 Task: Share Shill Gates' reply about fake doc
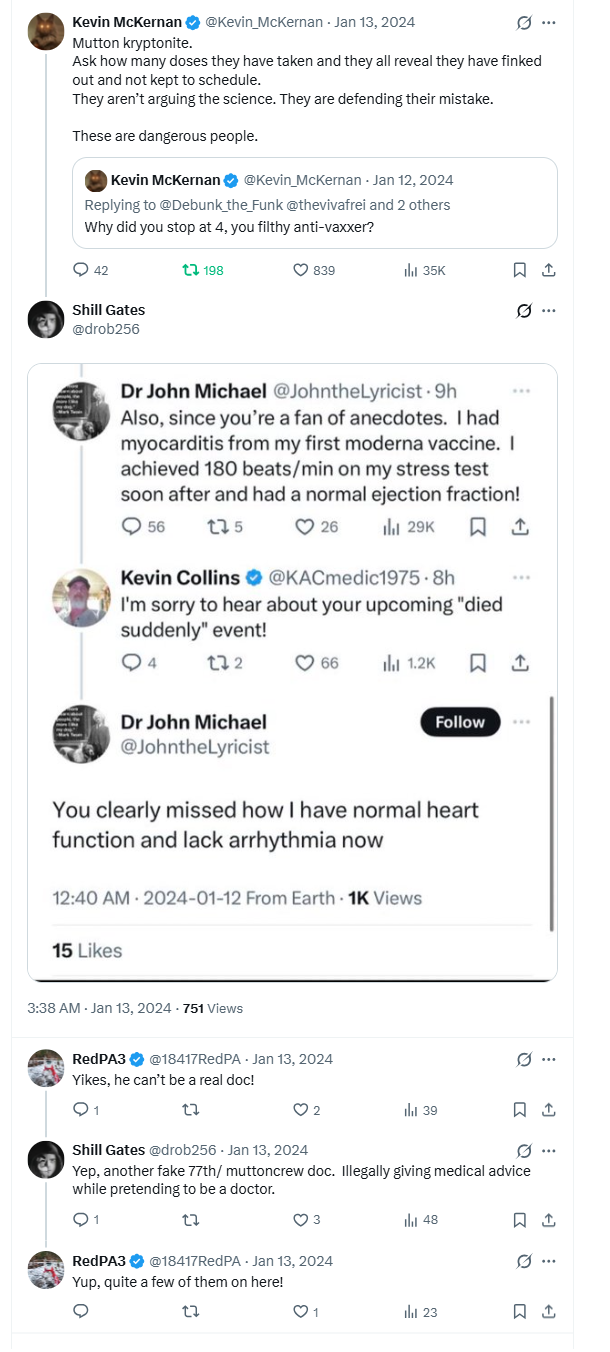(548, 1219)
